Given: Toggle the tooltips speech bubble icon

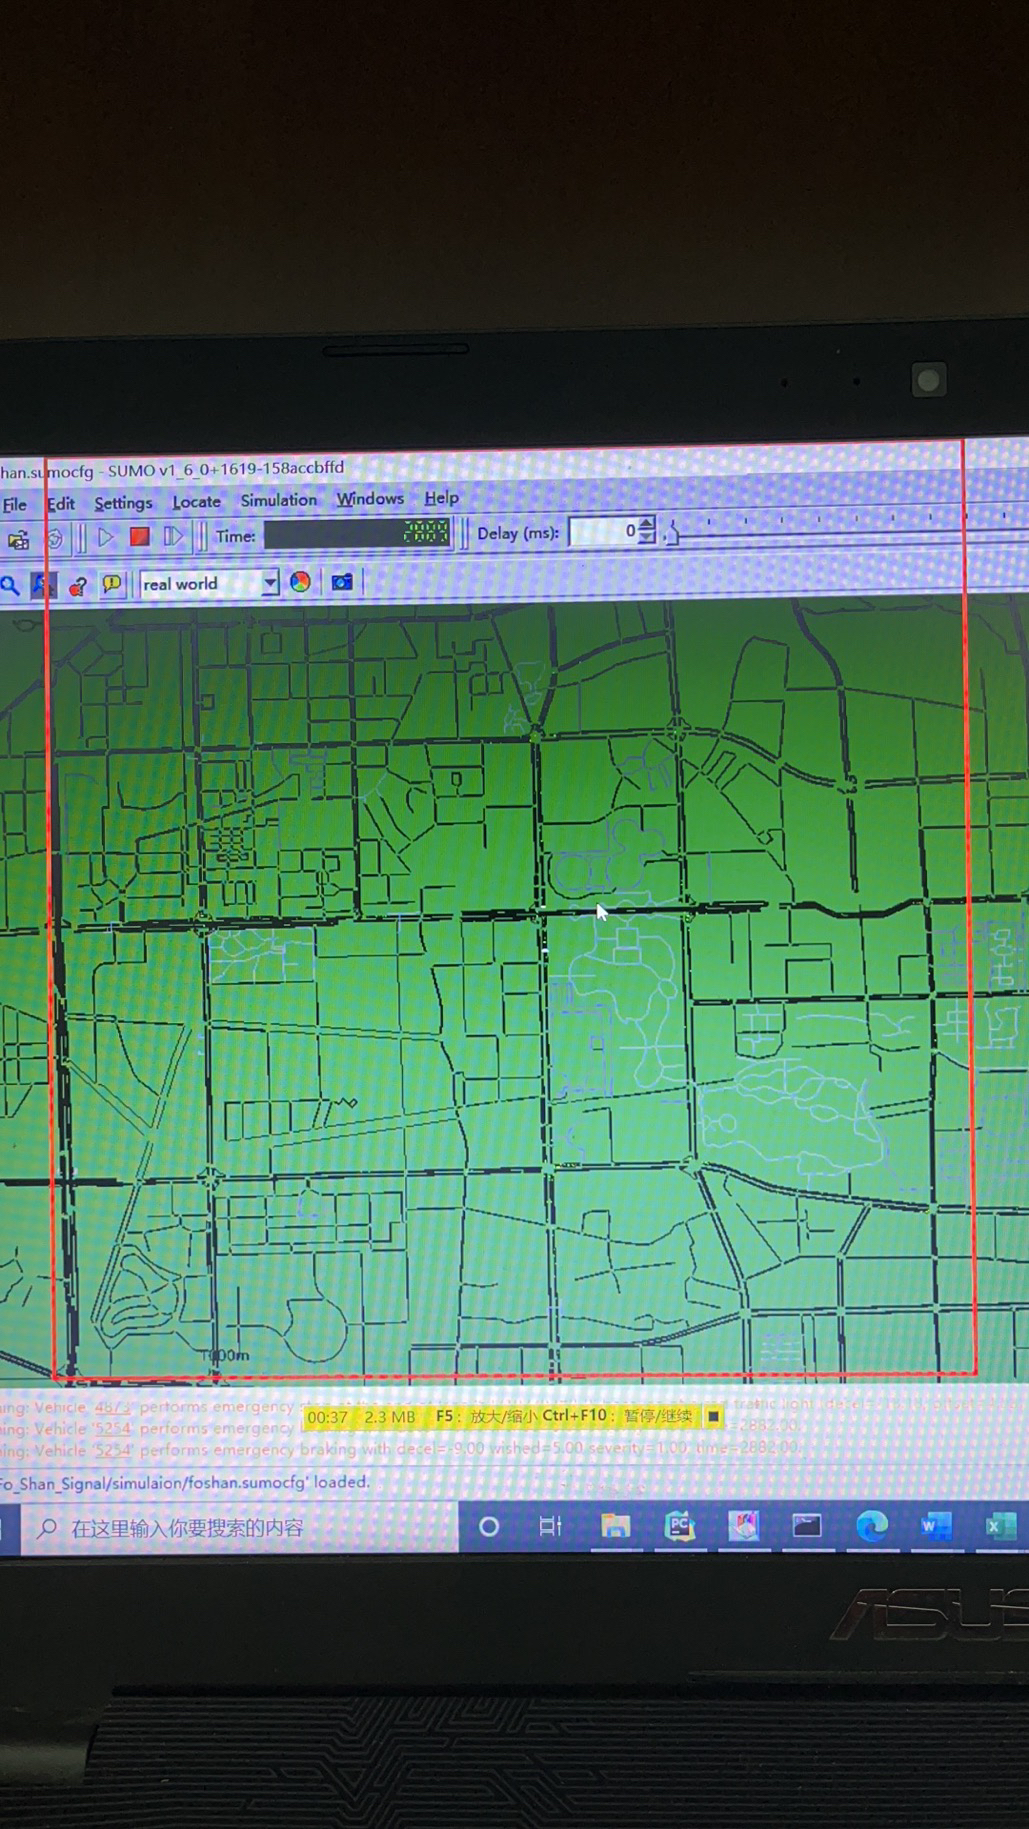Looking at the screenshot, I should [112, 584].
